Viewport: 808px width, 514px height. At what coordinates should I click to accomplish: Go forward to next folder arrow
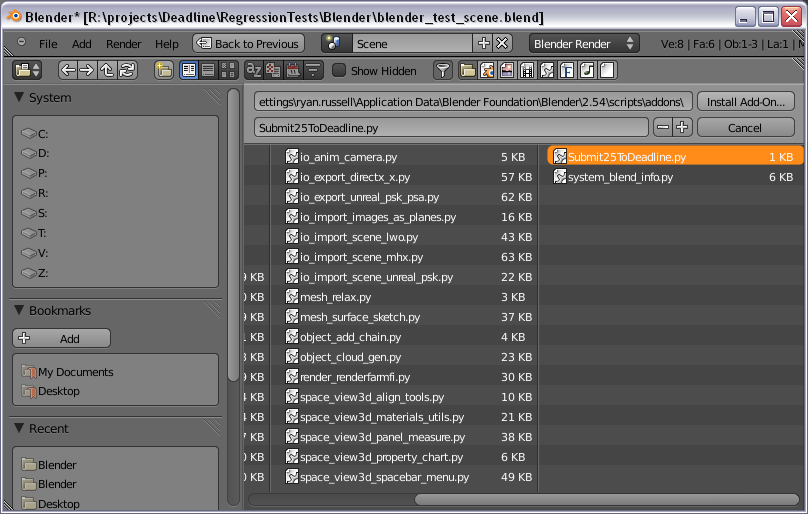pyautogui.click(x=87, y=70)
